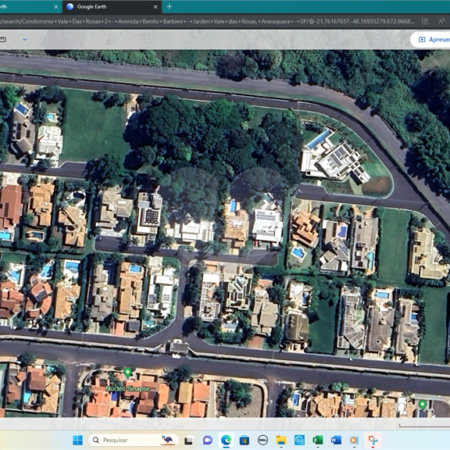Close the Google Earth tab
The width and height of the screenshot is (450, 450).
[x=155, y=7]
